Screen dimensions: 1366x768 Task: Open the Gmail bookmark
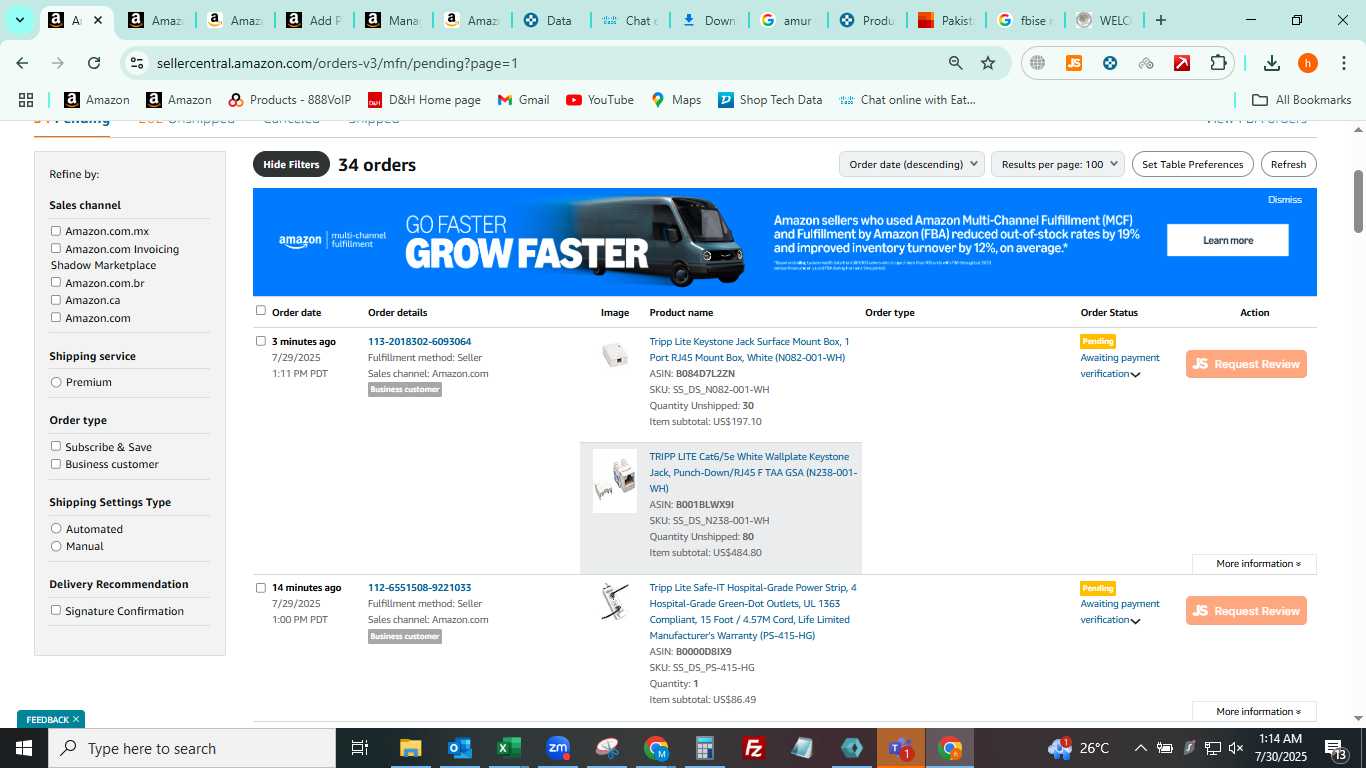pyautogui.click(x=524, y=100)
